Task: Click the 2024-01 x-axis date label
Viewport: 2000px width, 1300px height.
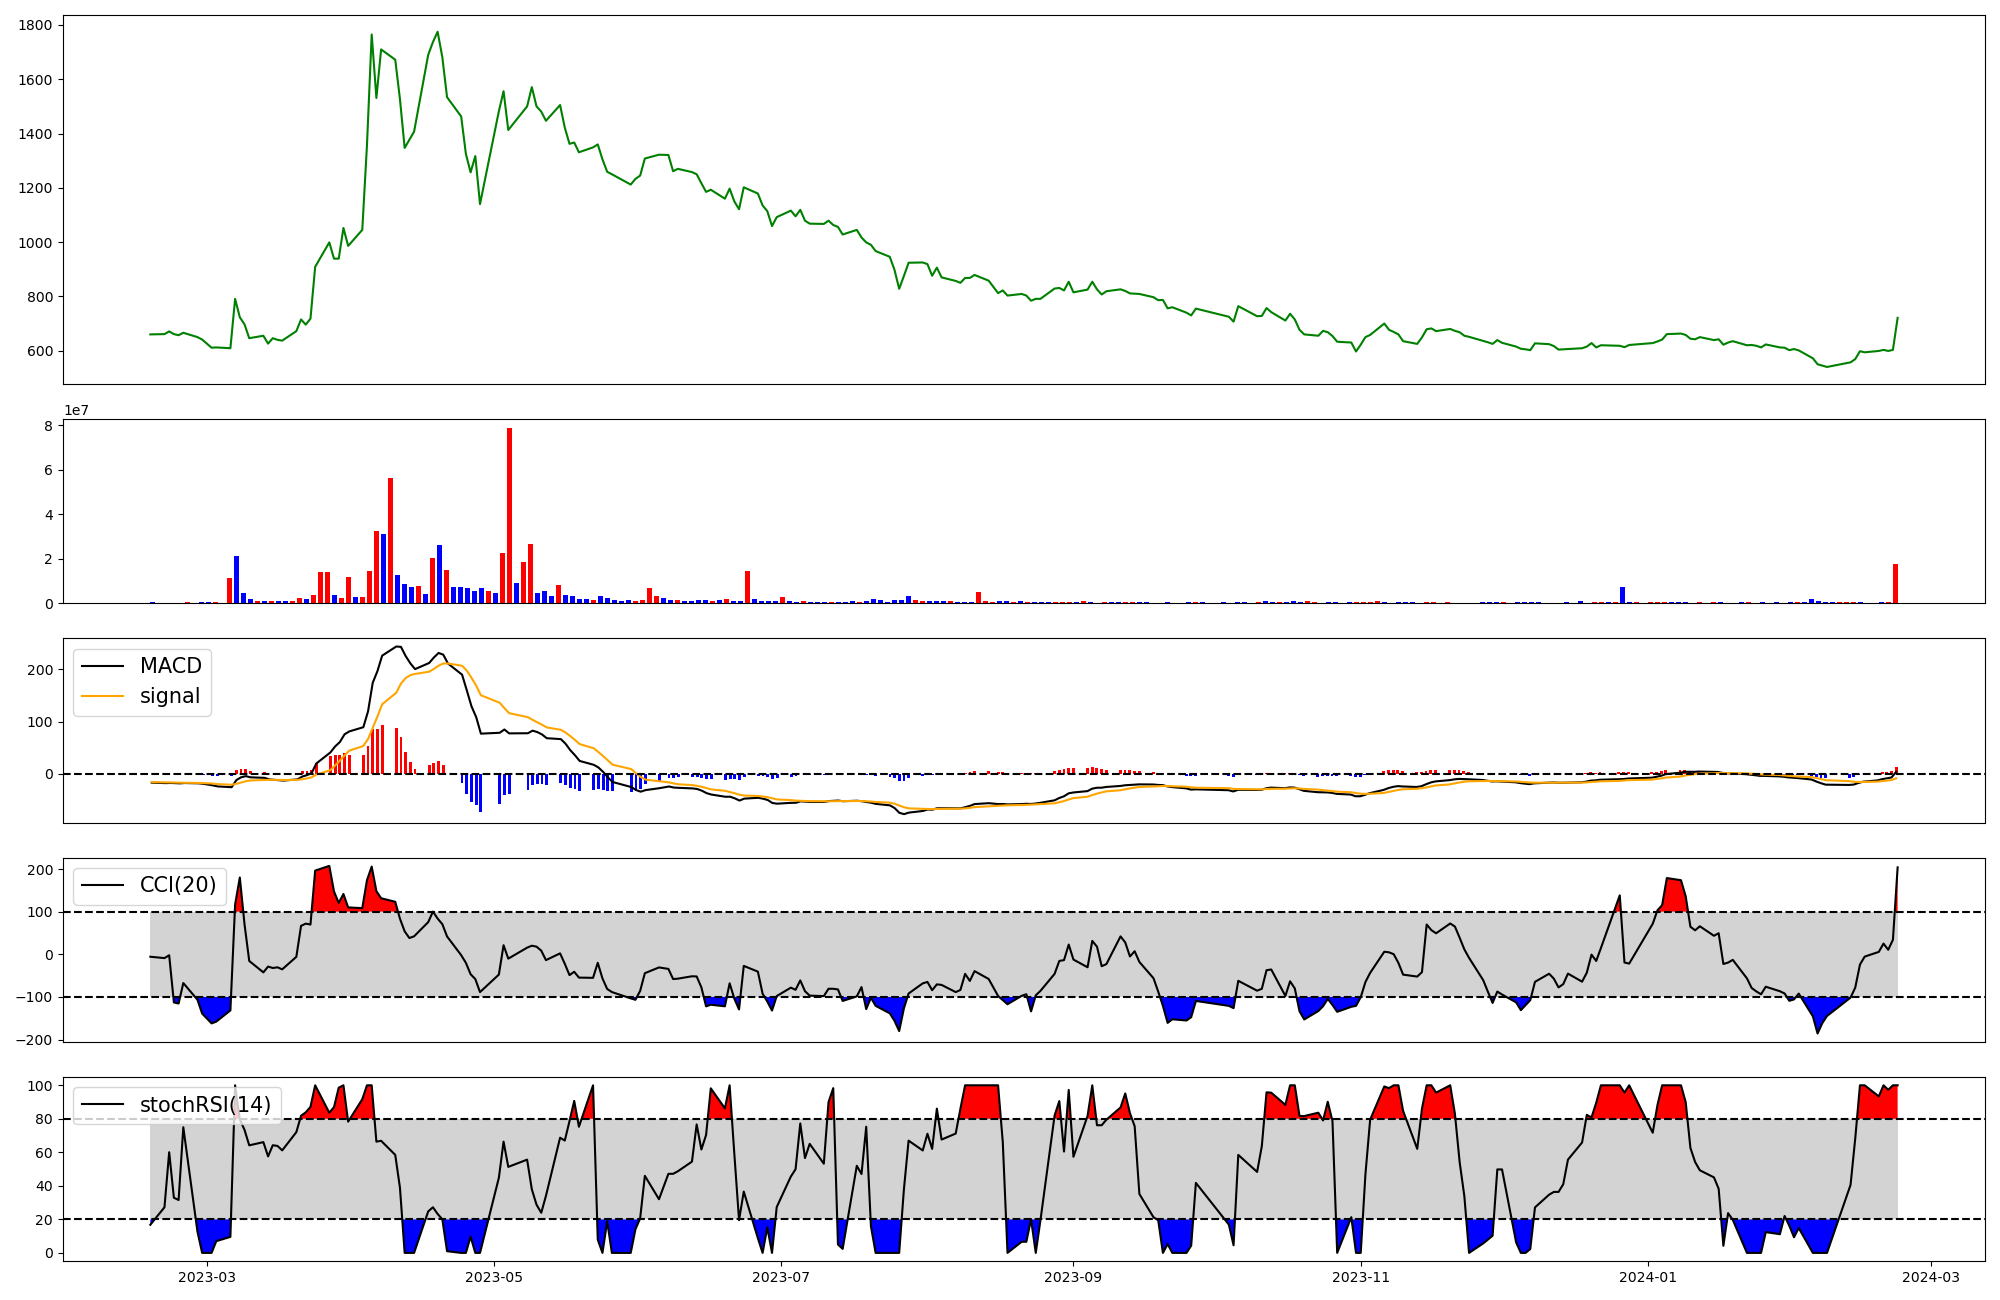Action: (x=1647, y=1277)
